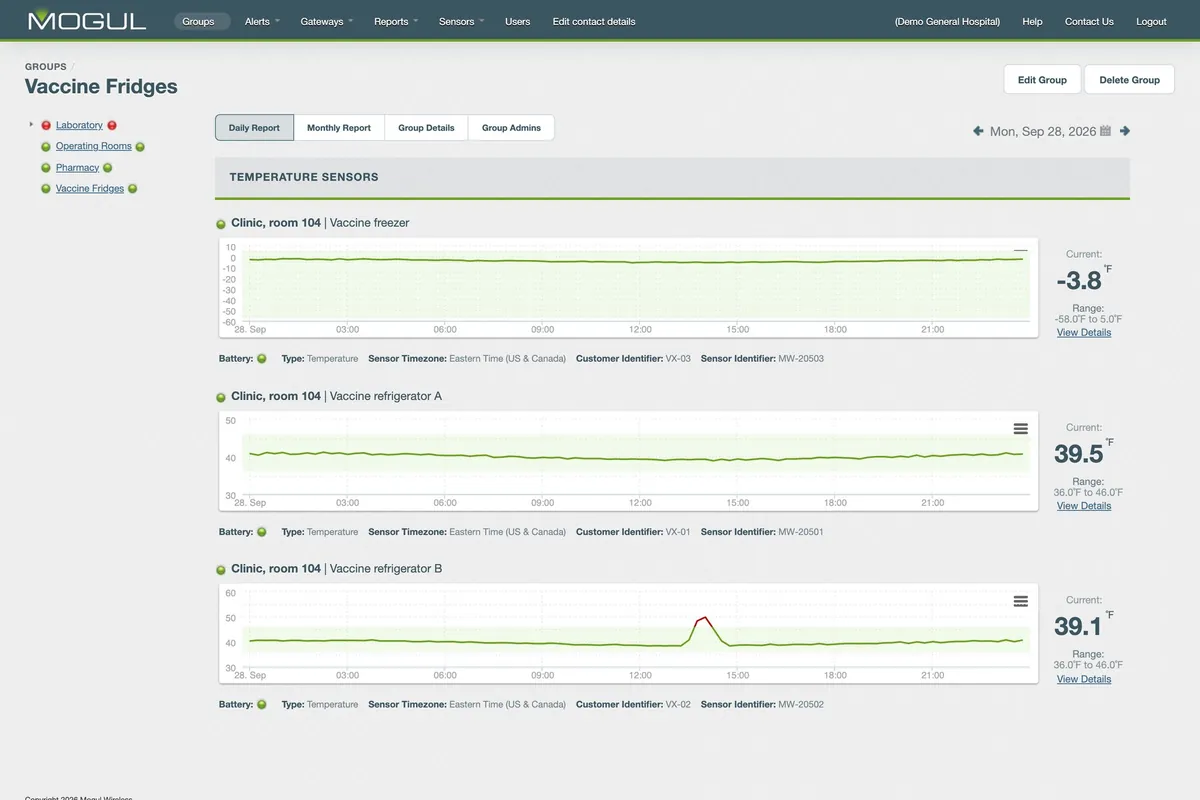Click the Vaccine freezer temperature chart
1200x800 pixels.
[x=628, y=289]
